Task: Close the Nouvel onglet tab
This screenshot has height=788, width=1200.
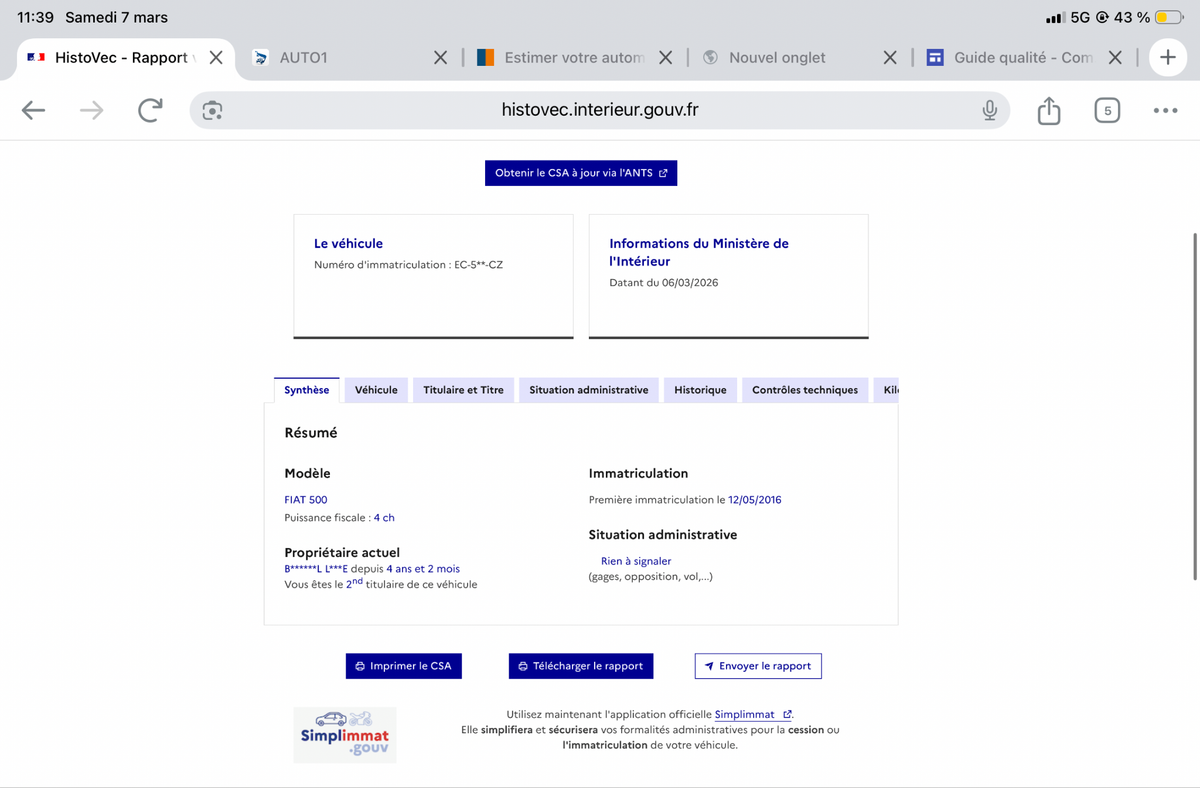Action: (x=890, y=58)
